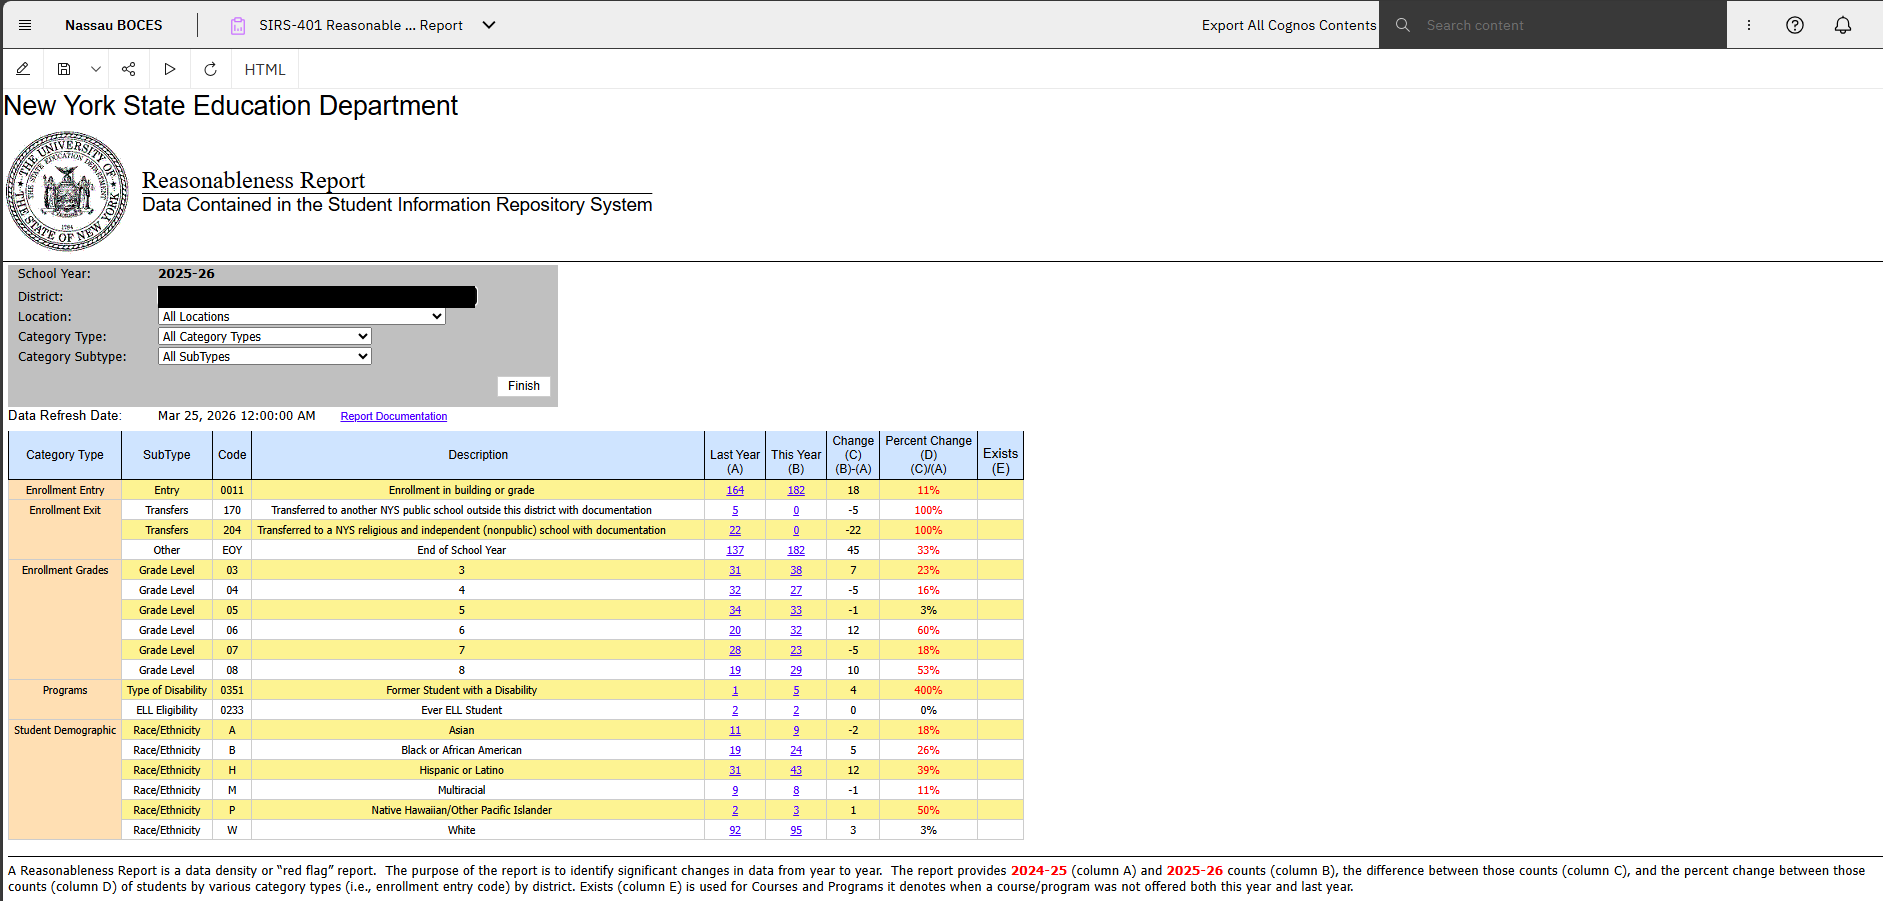Click the New York State seal logo
The width and height of the screenshot is (1883, 901).
click(x=67, y=191)
